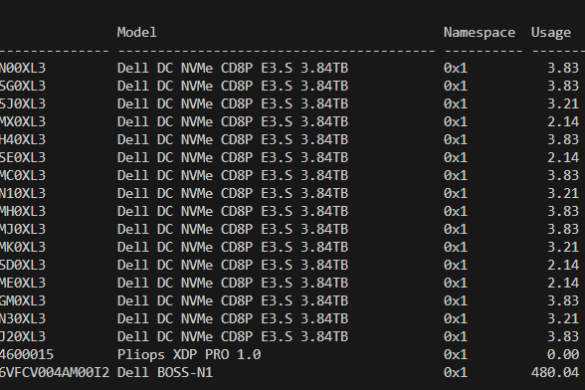Click serial fragment 6VFCV004AM00I2
The image size is (585, 390).
coord(54,372)
